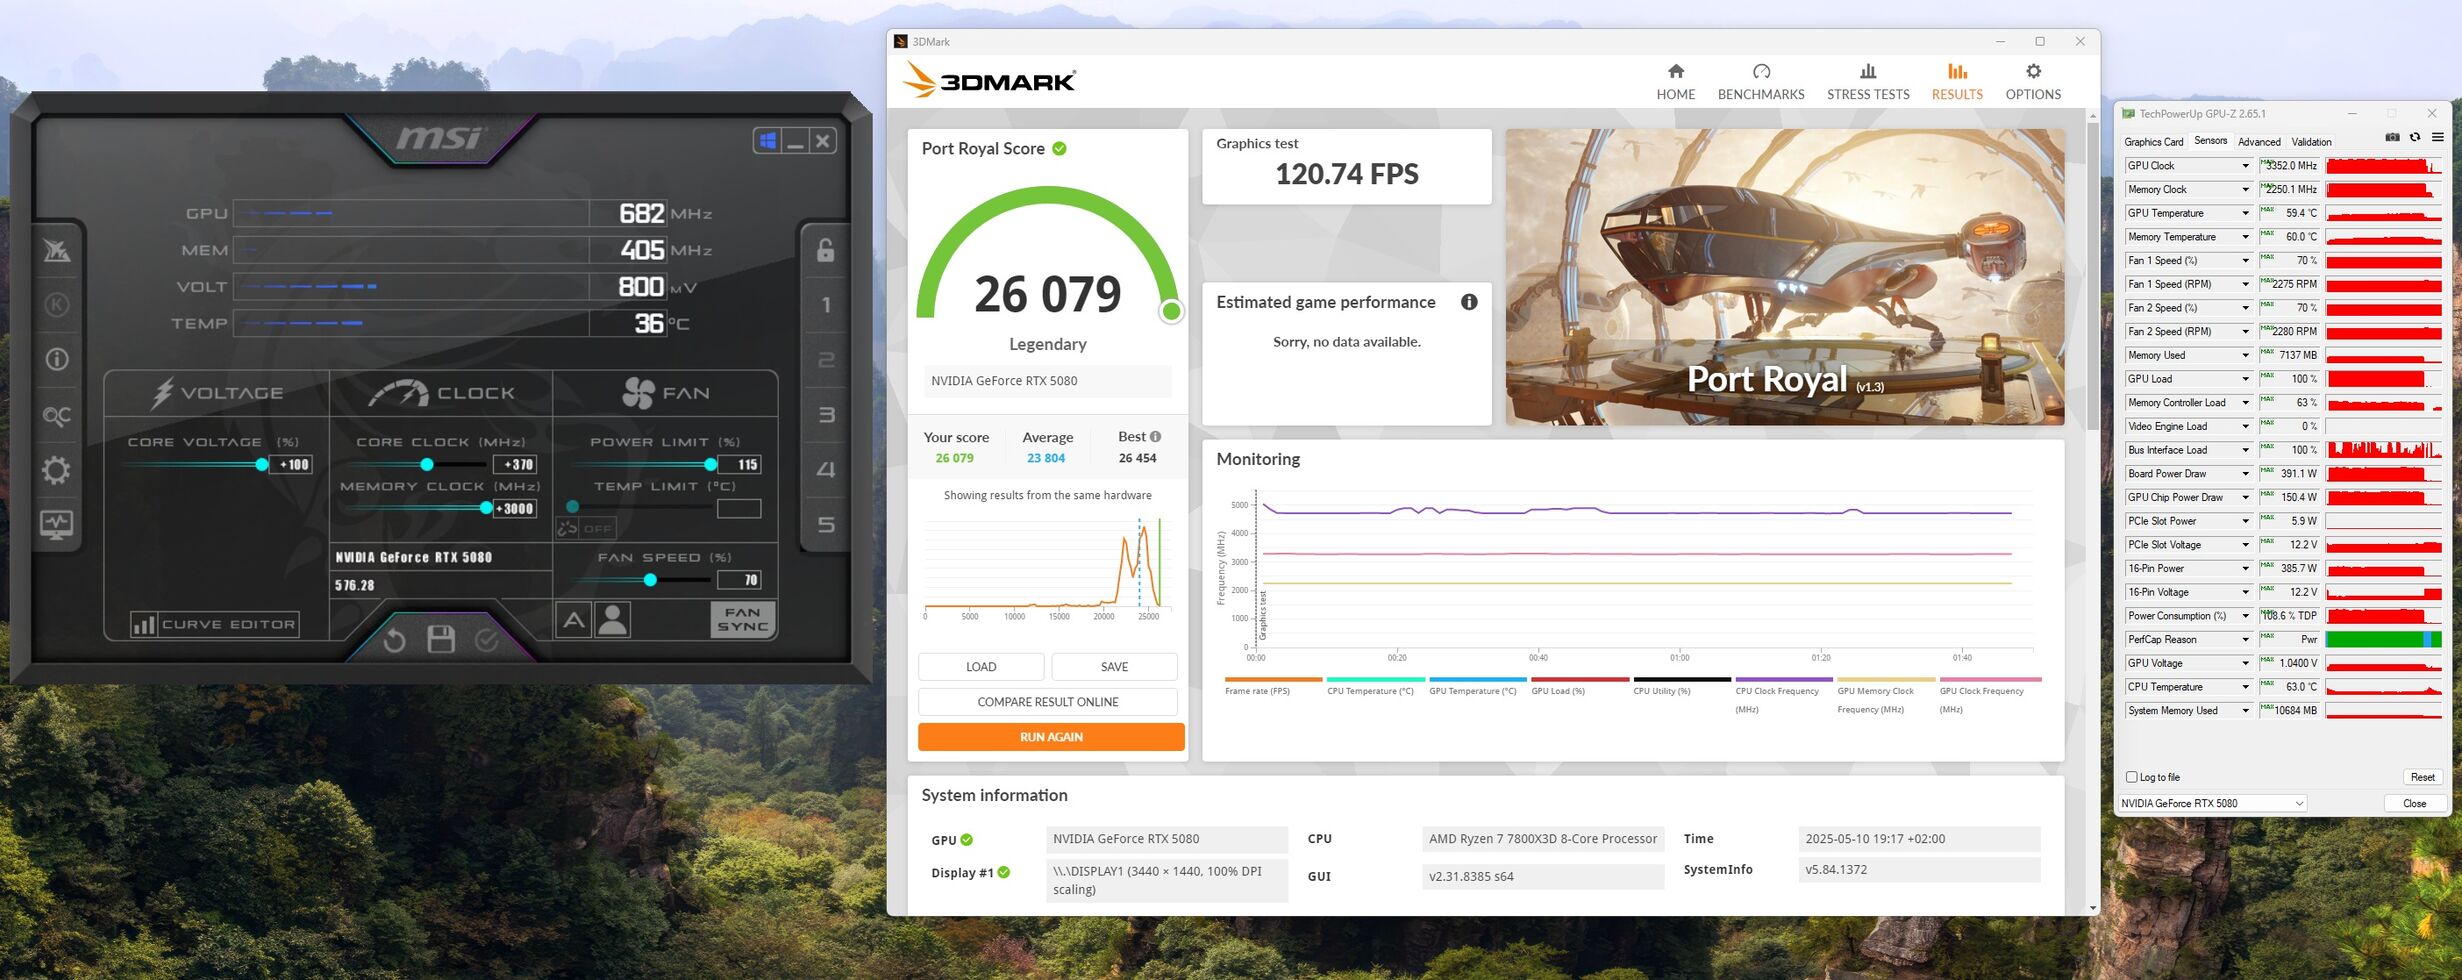Click the profile lock icon in Afterburner
Viewport: 2462px width, 980px height.
tap(825, 250)
